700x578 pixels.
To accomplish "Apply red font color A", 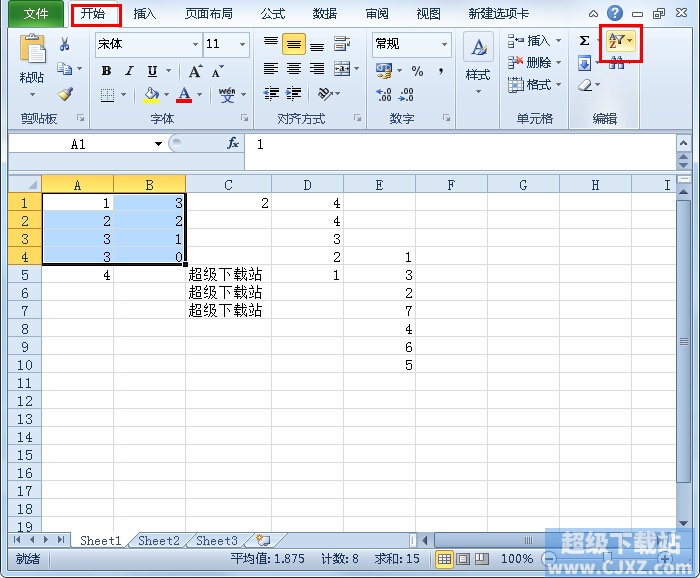I will click(184, 95).
